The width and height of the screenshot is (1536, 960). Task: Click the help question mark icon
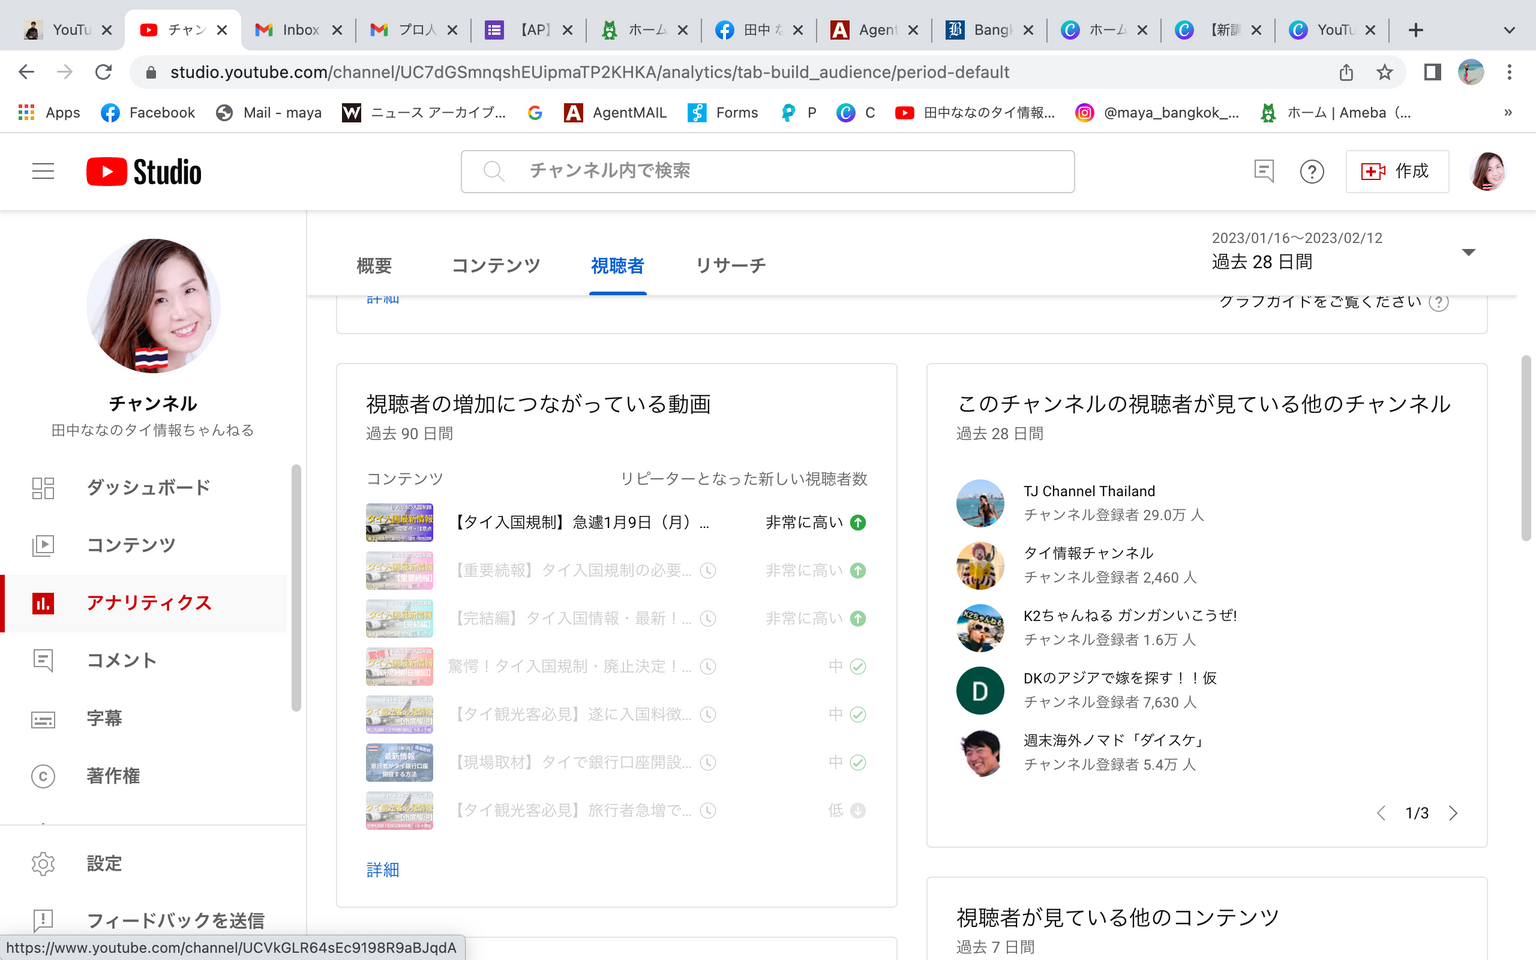point(1312,172)
